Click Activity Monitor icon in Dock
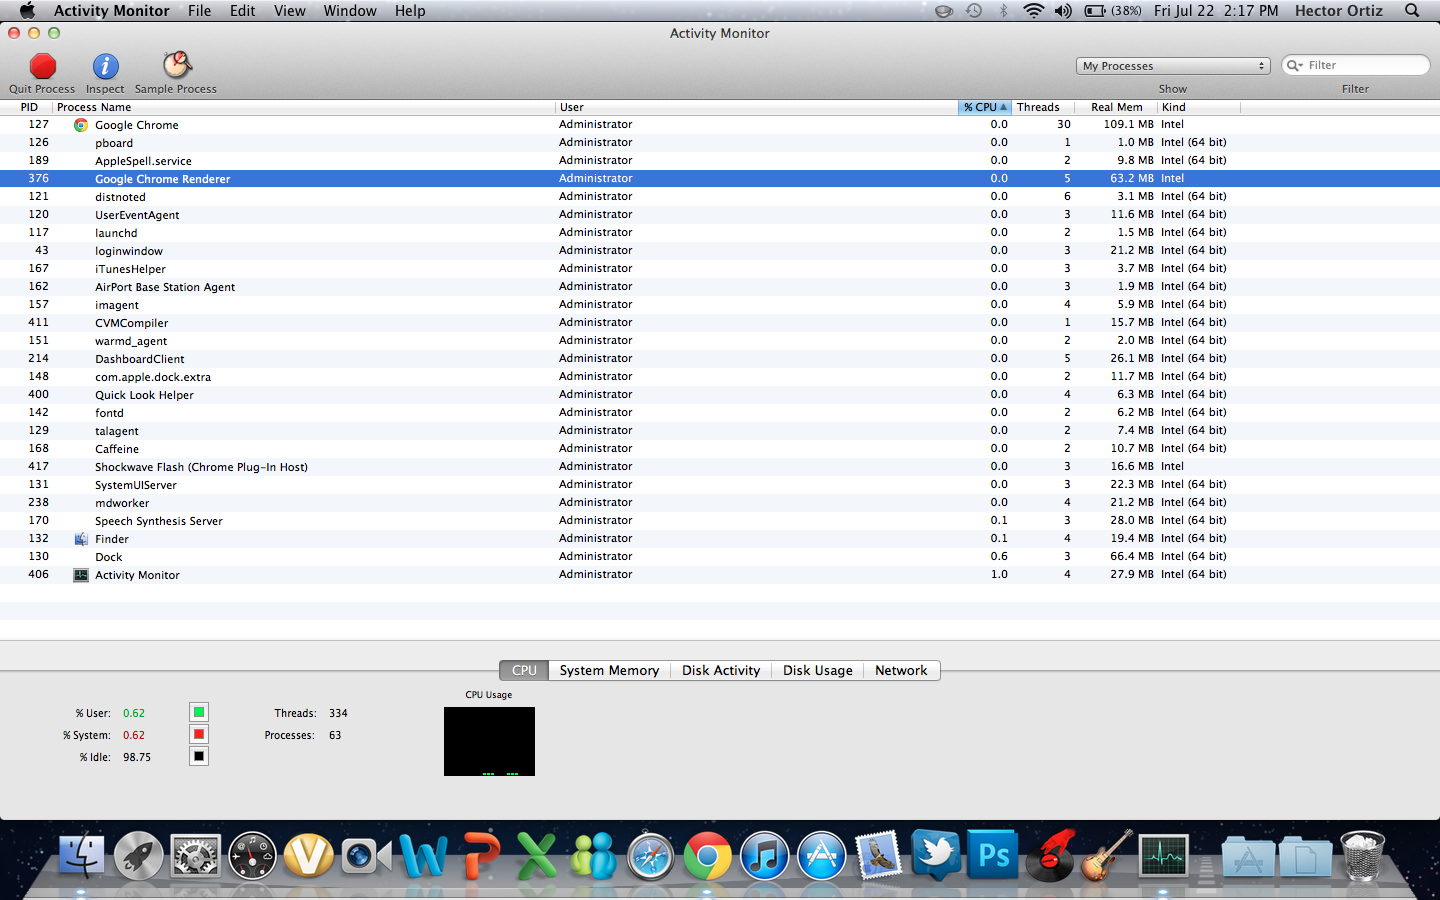This screenshot has width=1440, height=900. 1164,857
